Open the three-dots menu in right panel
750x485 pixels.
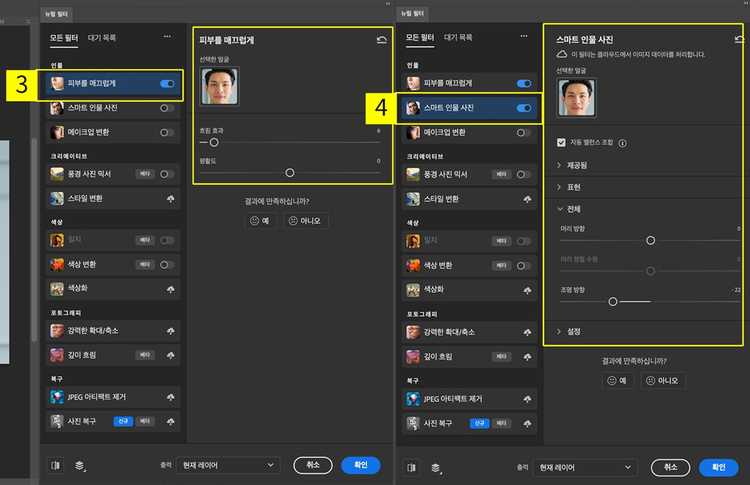click(524, 36)
